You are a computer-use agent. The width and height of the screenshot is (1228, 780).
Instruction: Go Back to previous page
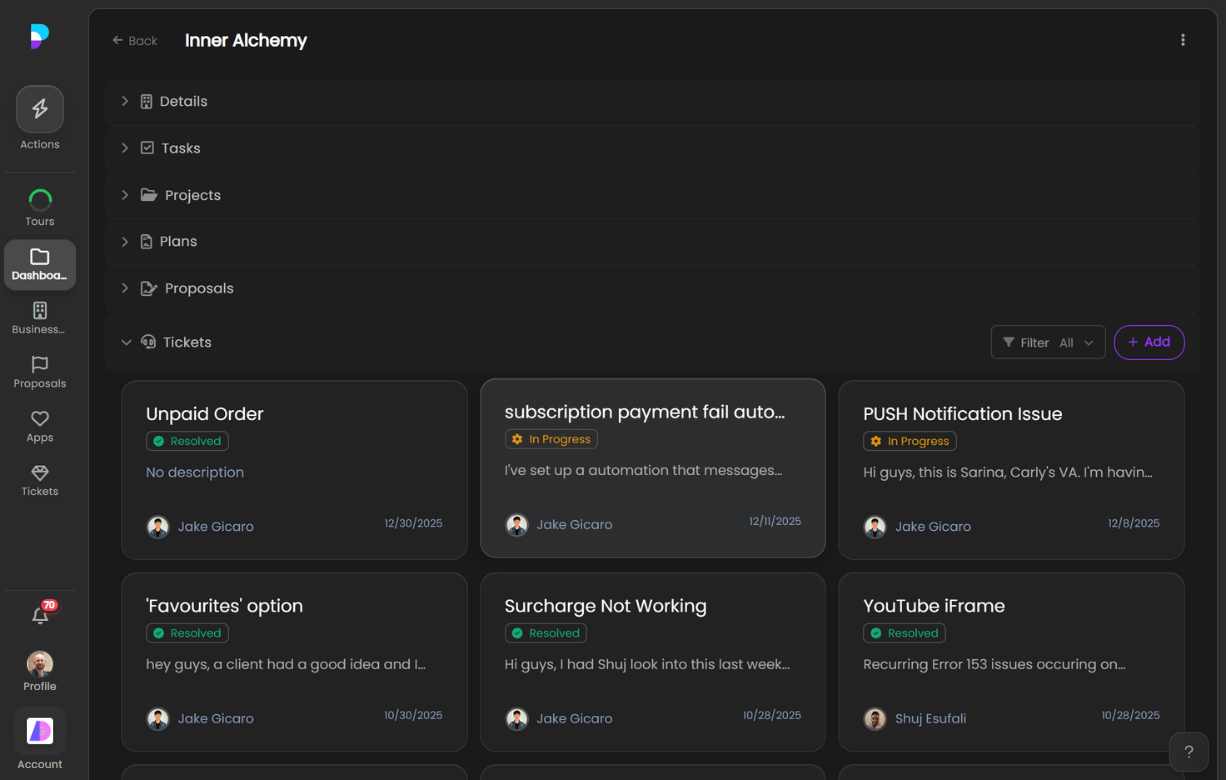pos(135,41)
